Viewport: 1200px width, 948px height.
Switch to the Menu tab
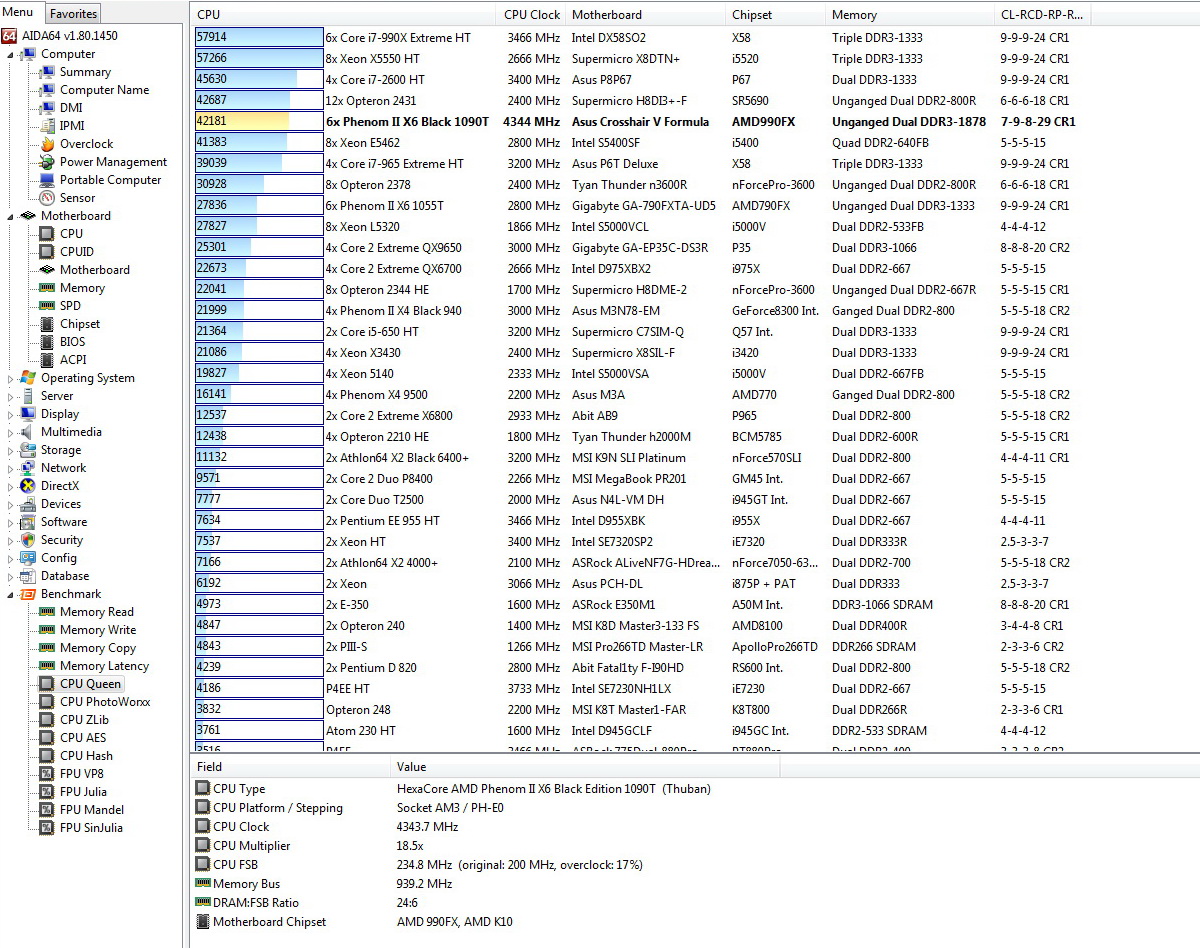[19, 13]
